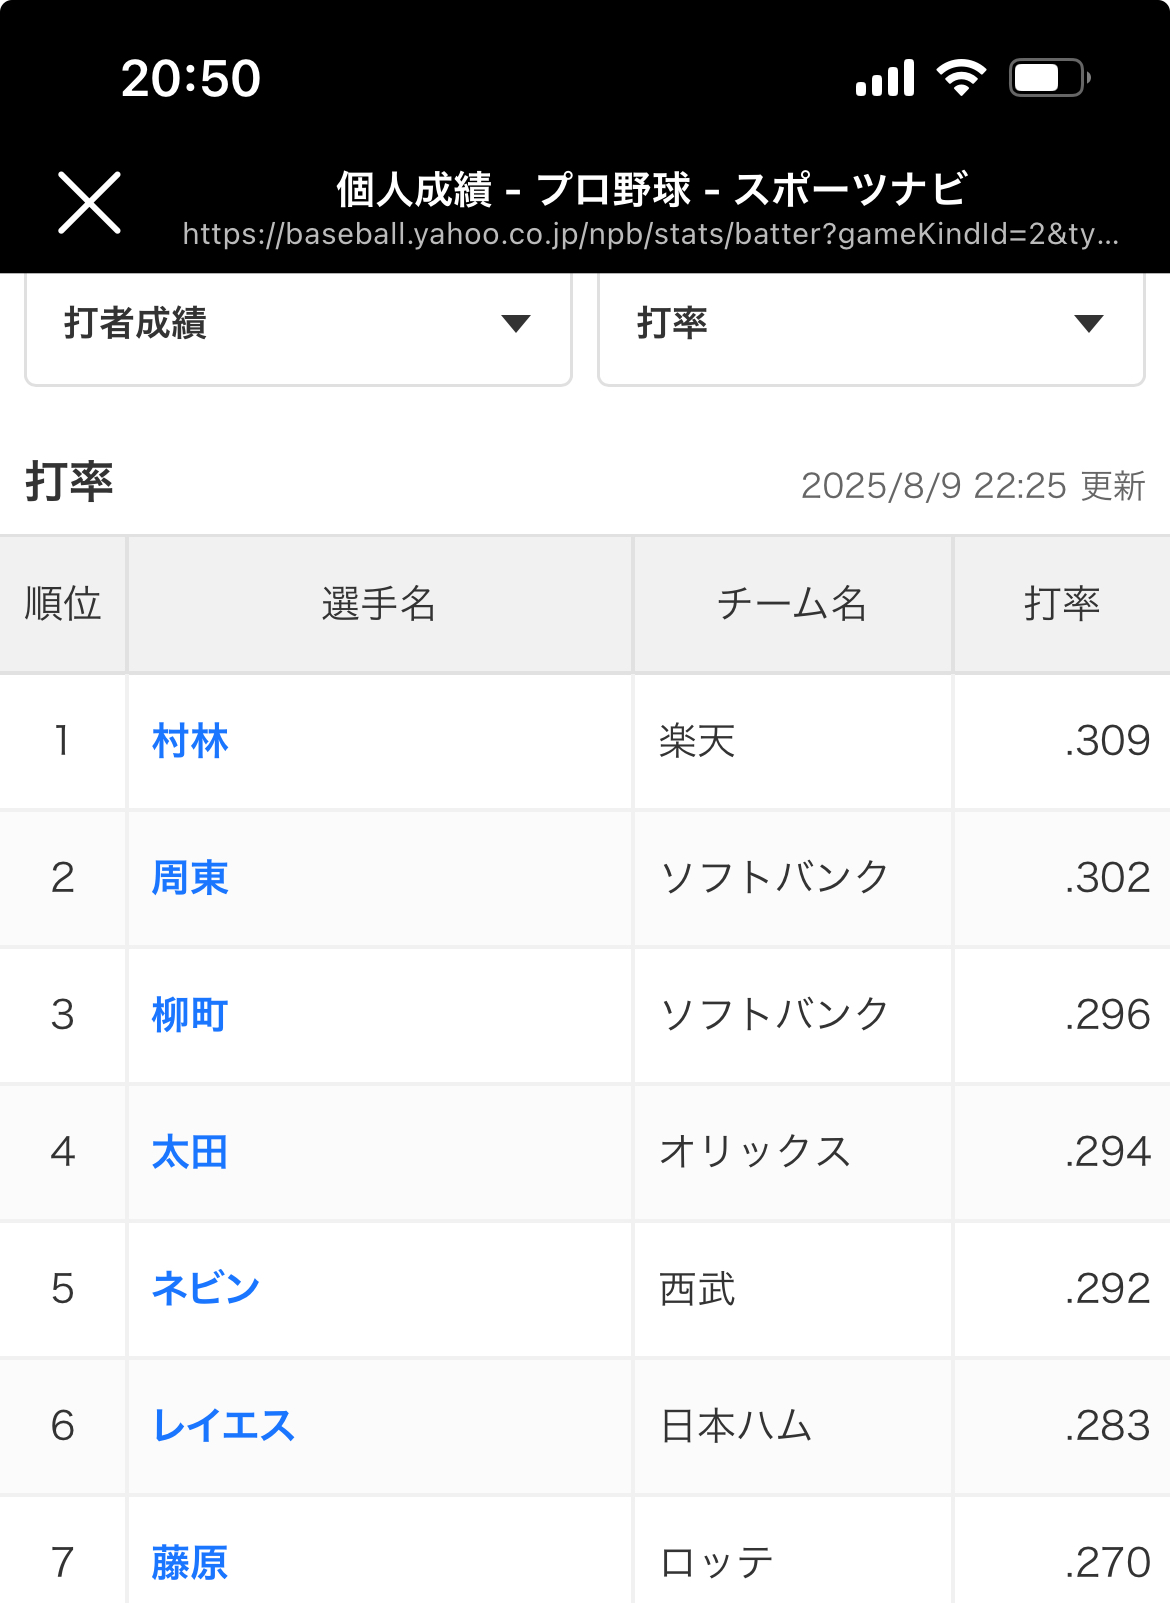The width and height of the screenshot is (1170, 1603).
Task: Open player 柳町 profile link
Action: click(x=190, y=1015)
